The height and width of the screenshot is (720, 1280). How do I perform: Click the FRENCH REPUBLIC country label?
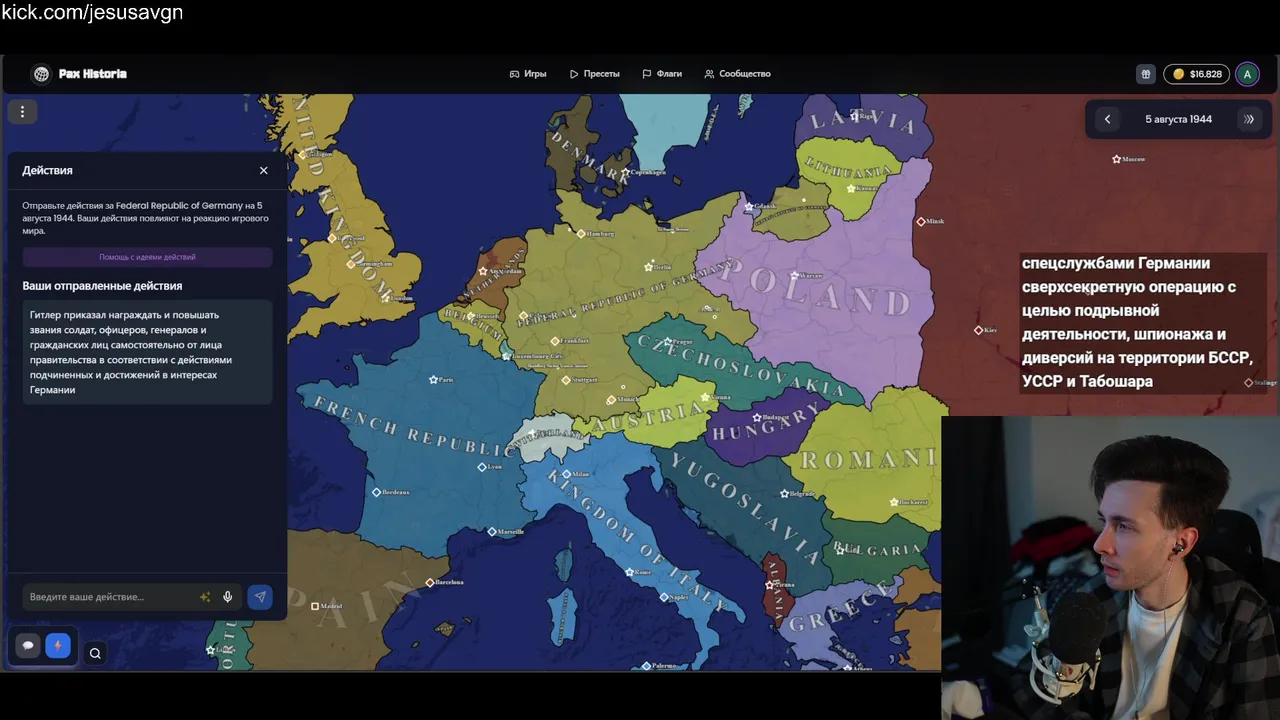pyautogui.click(x=415, y=427)
